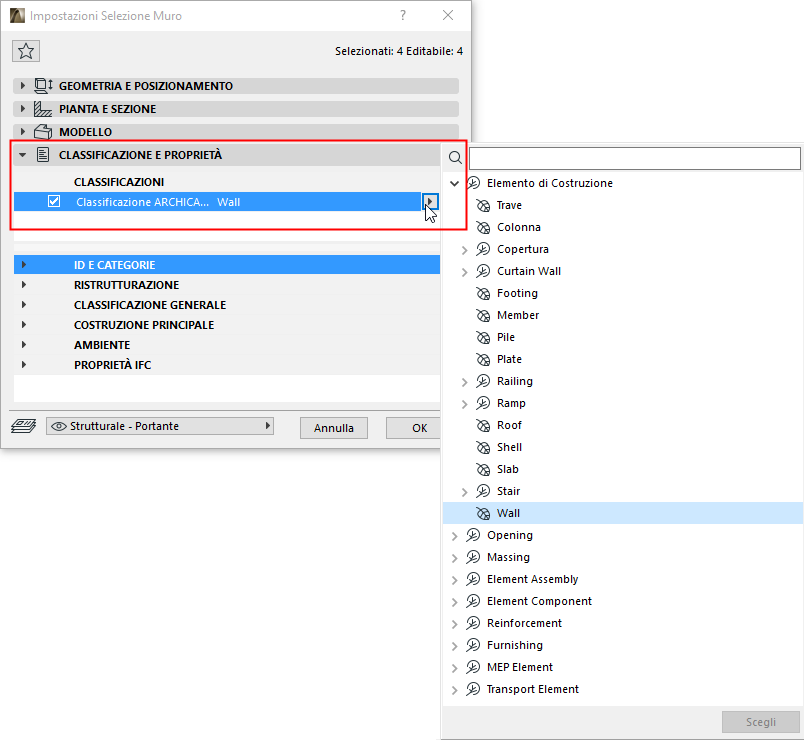Expand the Opening tree node
The image size is (804, 740).
(x=454, y=536)
